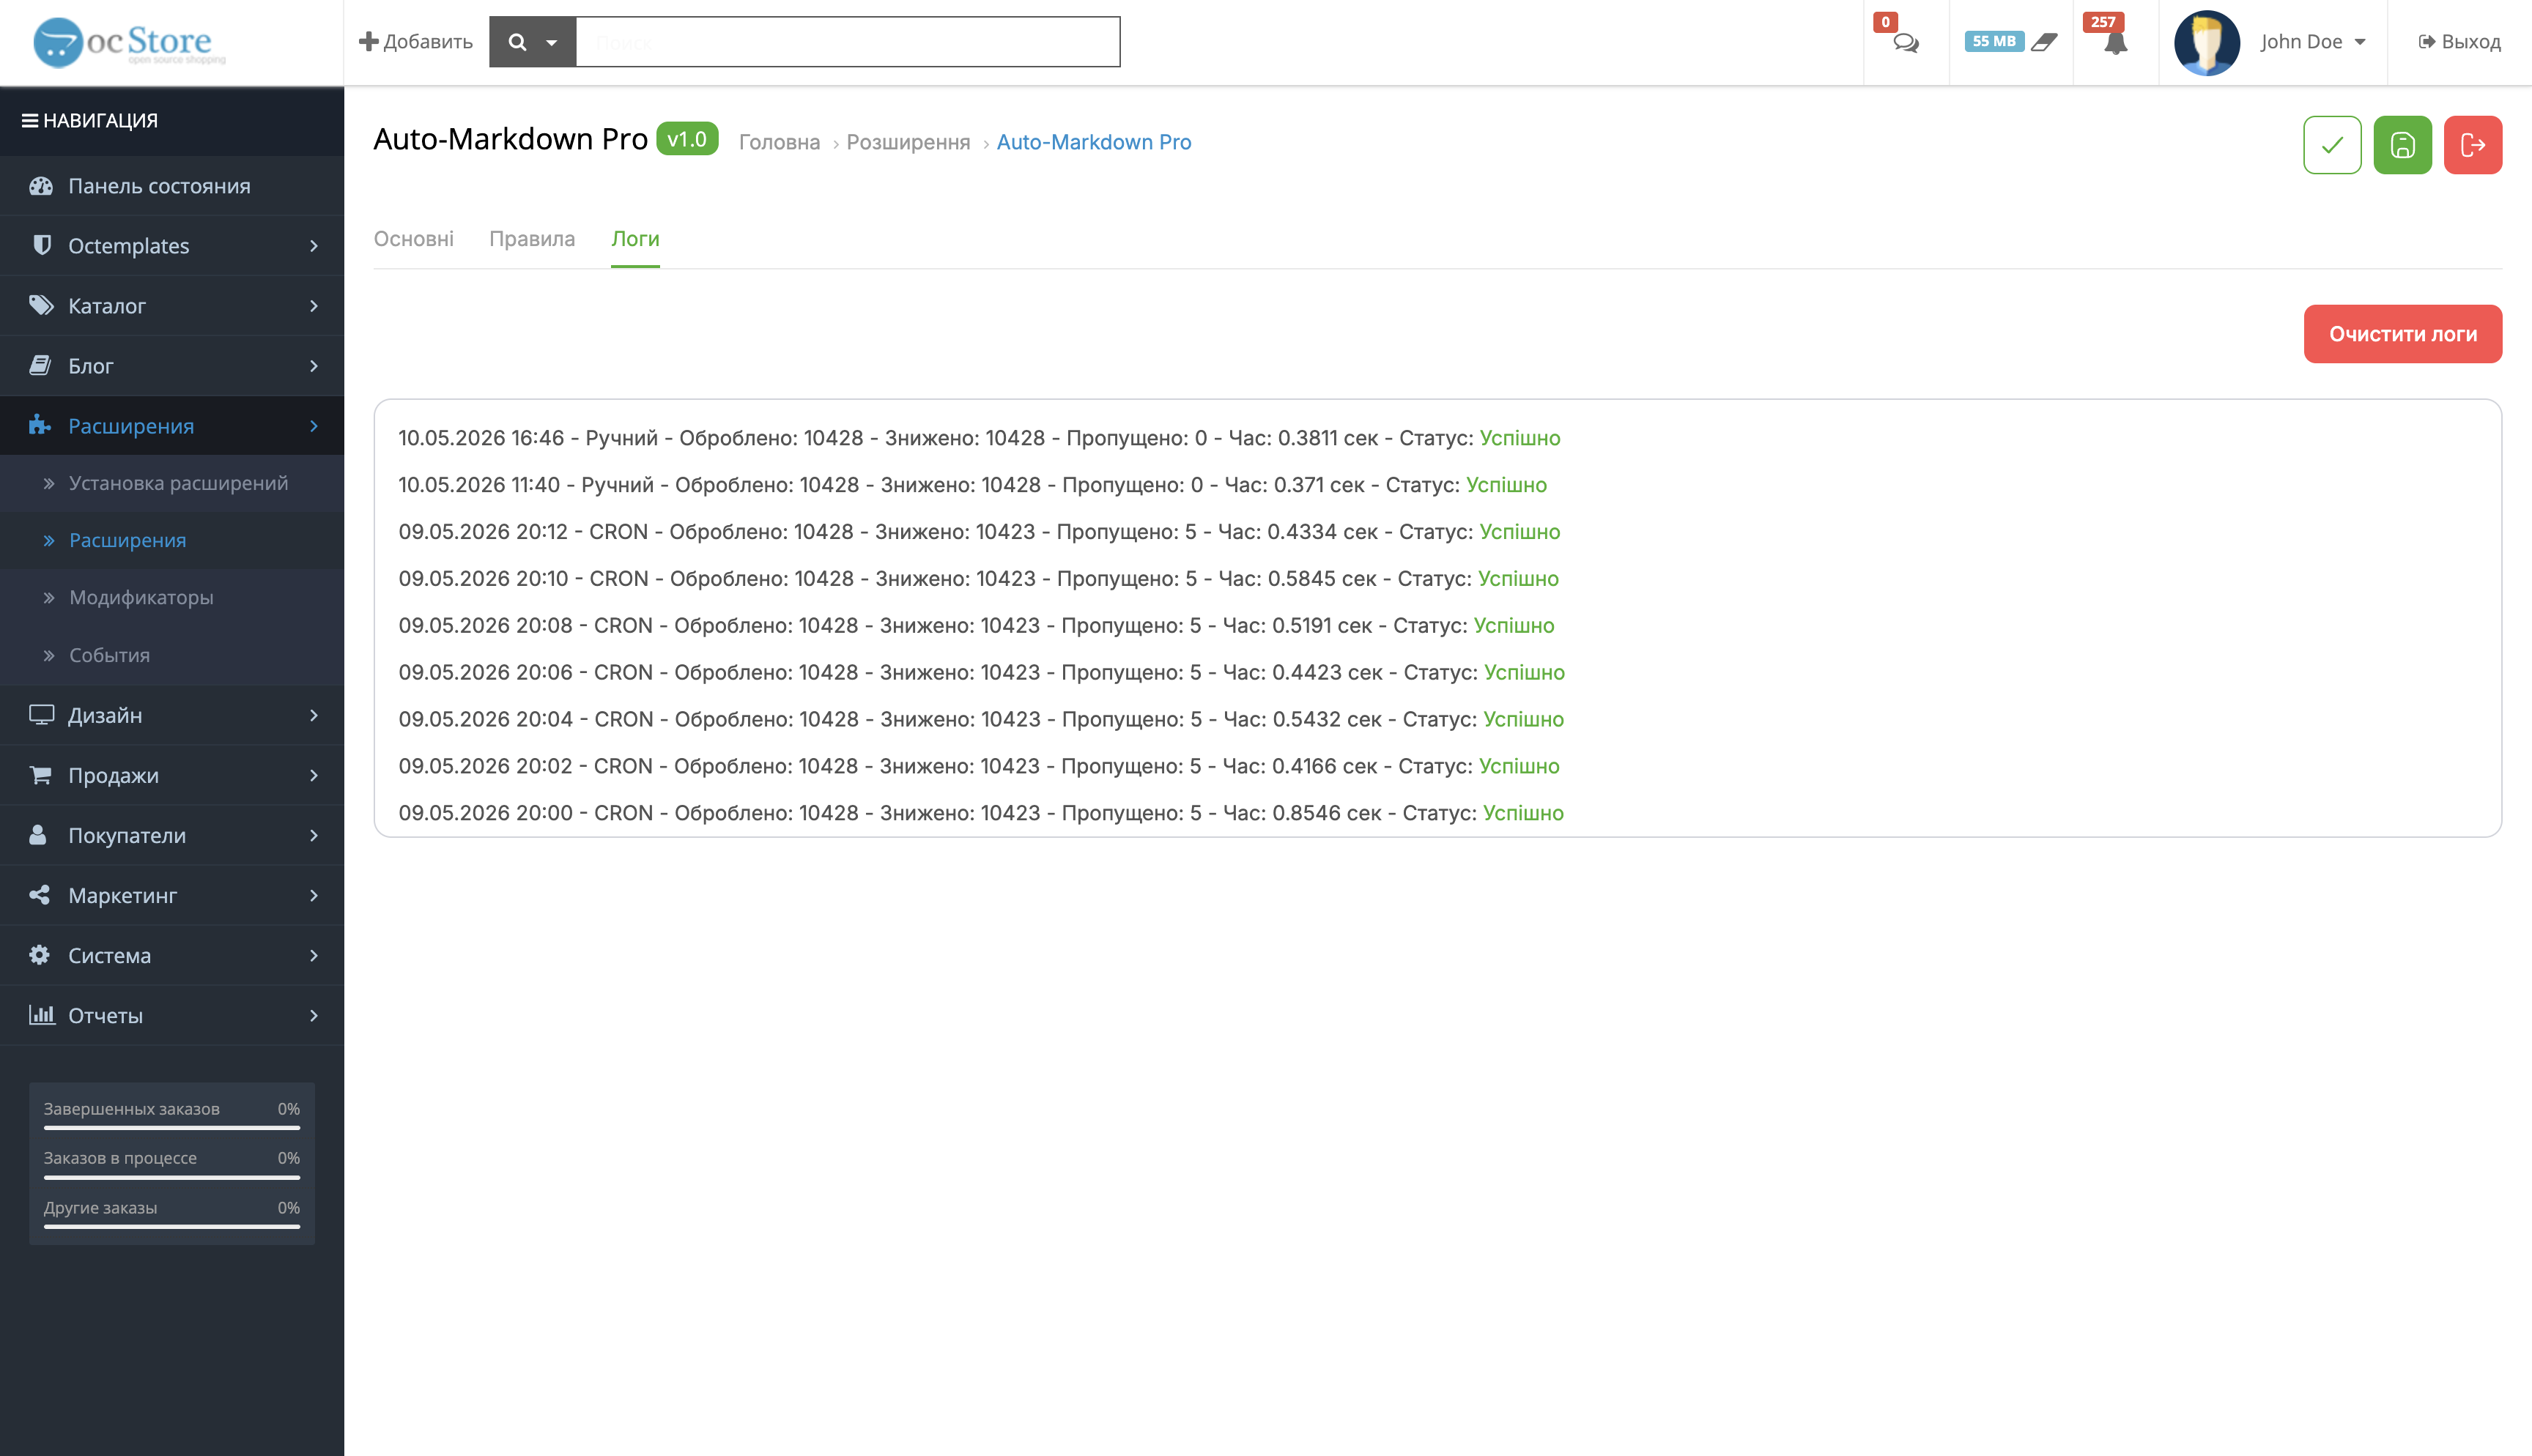Click the Octemplates shield icon

pos(41,245)
